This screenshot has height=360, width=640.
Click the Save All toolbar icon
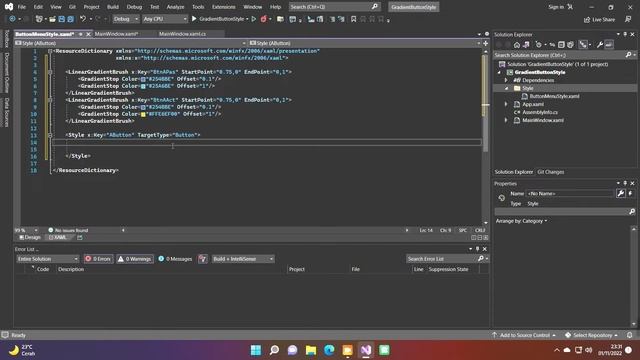coord(70,19)
